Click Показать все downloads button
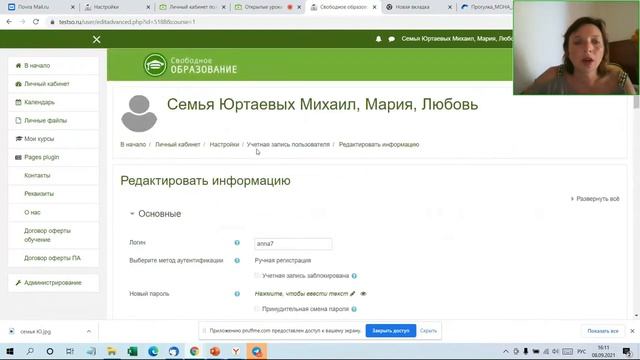Viewport: 640px width, 360px height. point(602,331)
